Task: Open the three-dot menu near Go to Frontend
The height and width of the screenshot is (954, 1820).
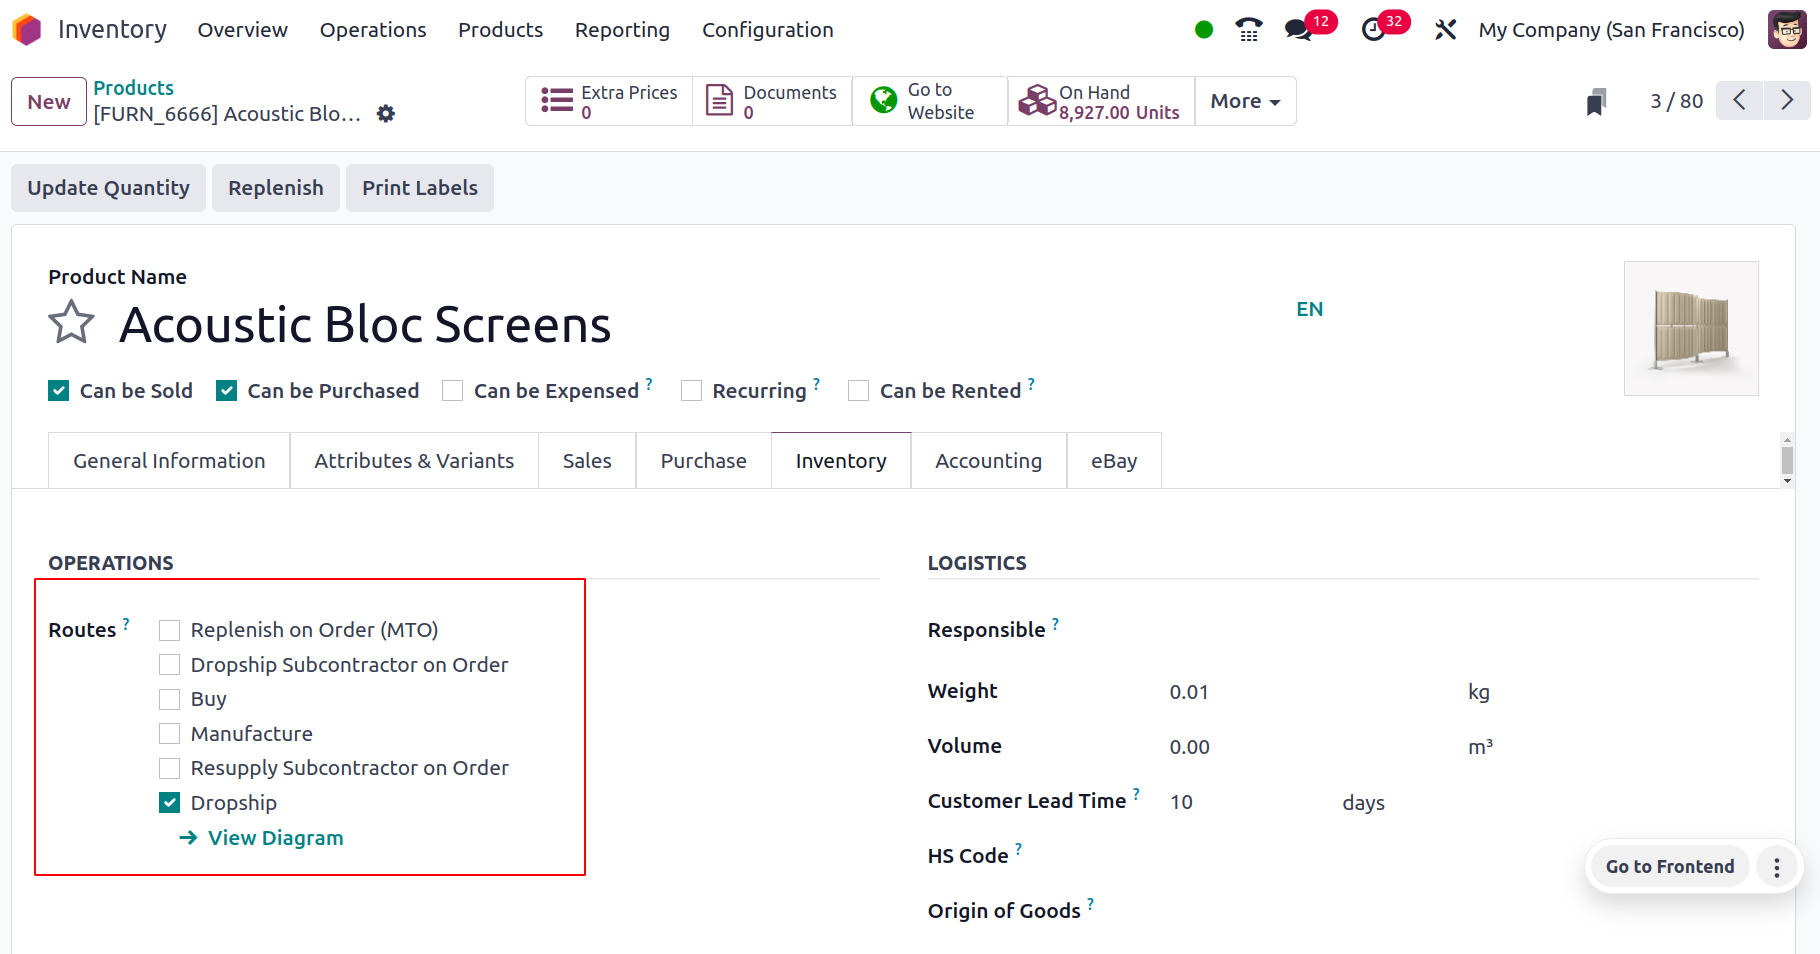Action: pos(1777,866)
